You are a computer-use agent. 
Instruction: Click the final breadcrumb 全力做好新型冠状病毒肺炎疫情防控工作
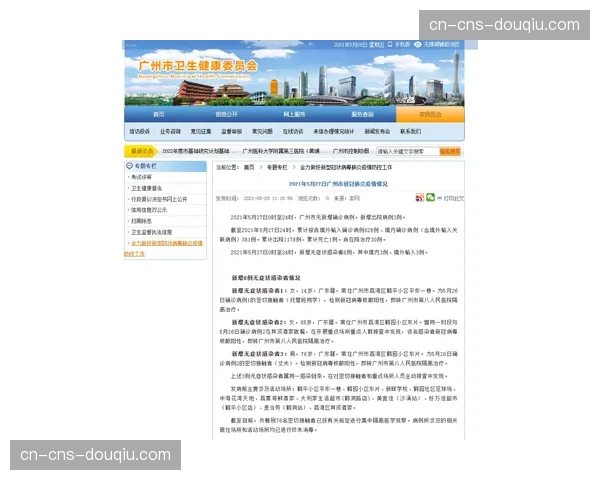pos(346,167)
